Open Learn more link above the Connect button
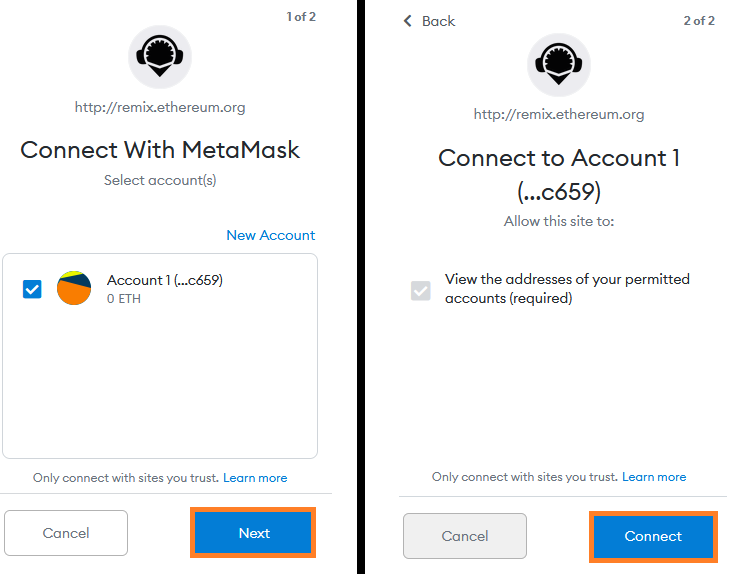This screenshot has width=735, height=574. tap(654, 477)
